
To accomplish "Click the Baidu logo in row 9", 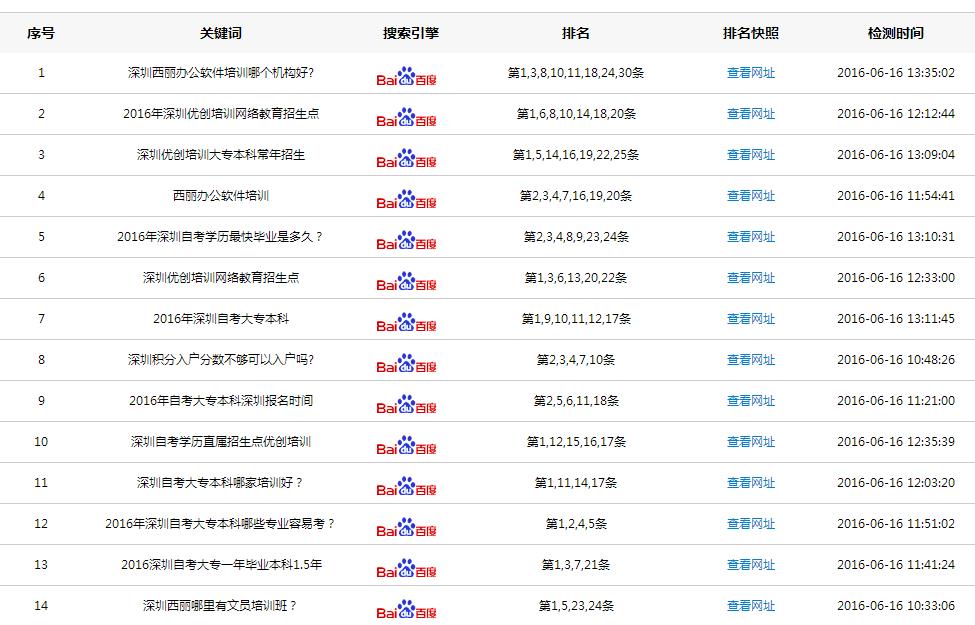I will click(407, 405).
